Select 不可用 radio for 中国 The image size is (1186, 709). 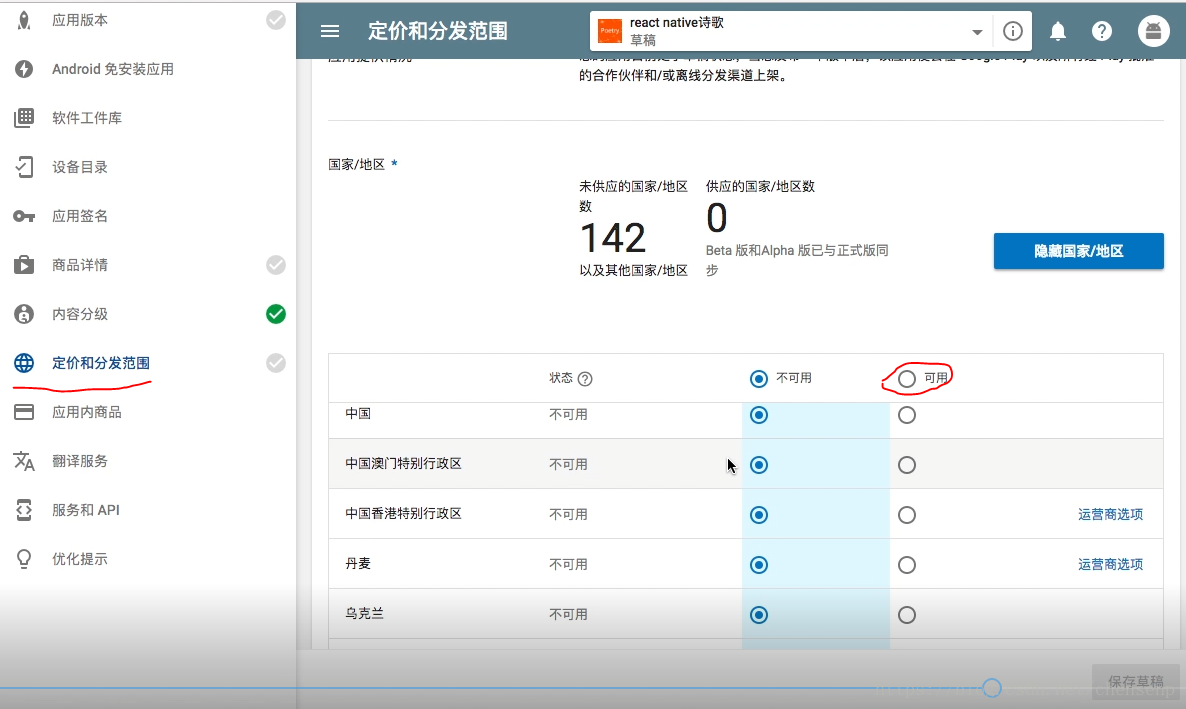(759, 415)
